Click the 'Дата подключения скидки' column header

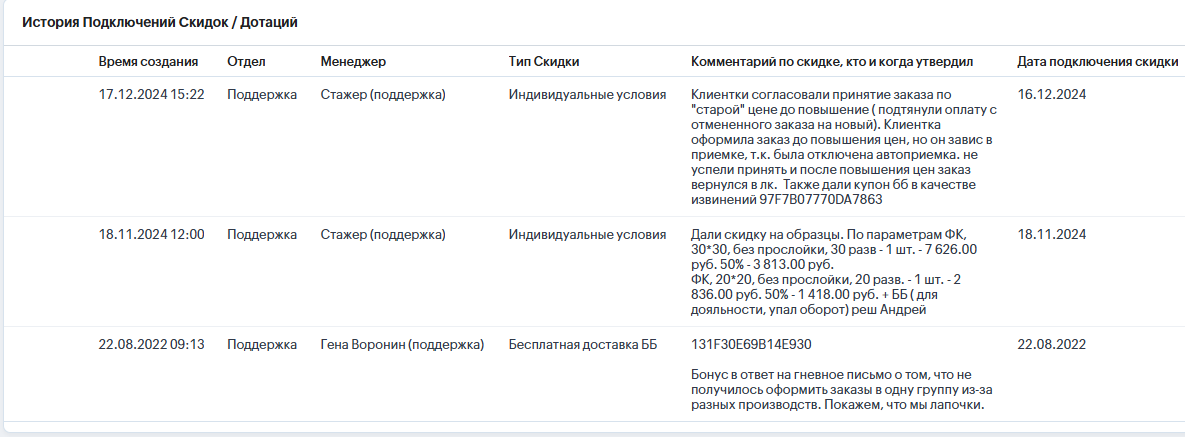1097,62
